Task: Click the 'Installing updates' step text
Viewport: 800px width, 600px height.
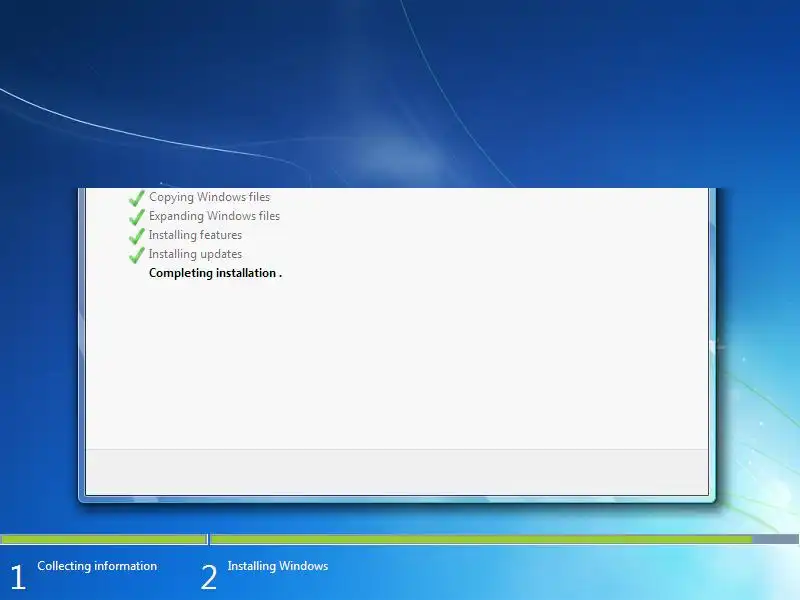Action: 195,254
